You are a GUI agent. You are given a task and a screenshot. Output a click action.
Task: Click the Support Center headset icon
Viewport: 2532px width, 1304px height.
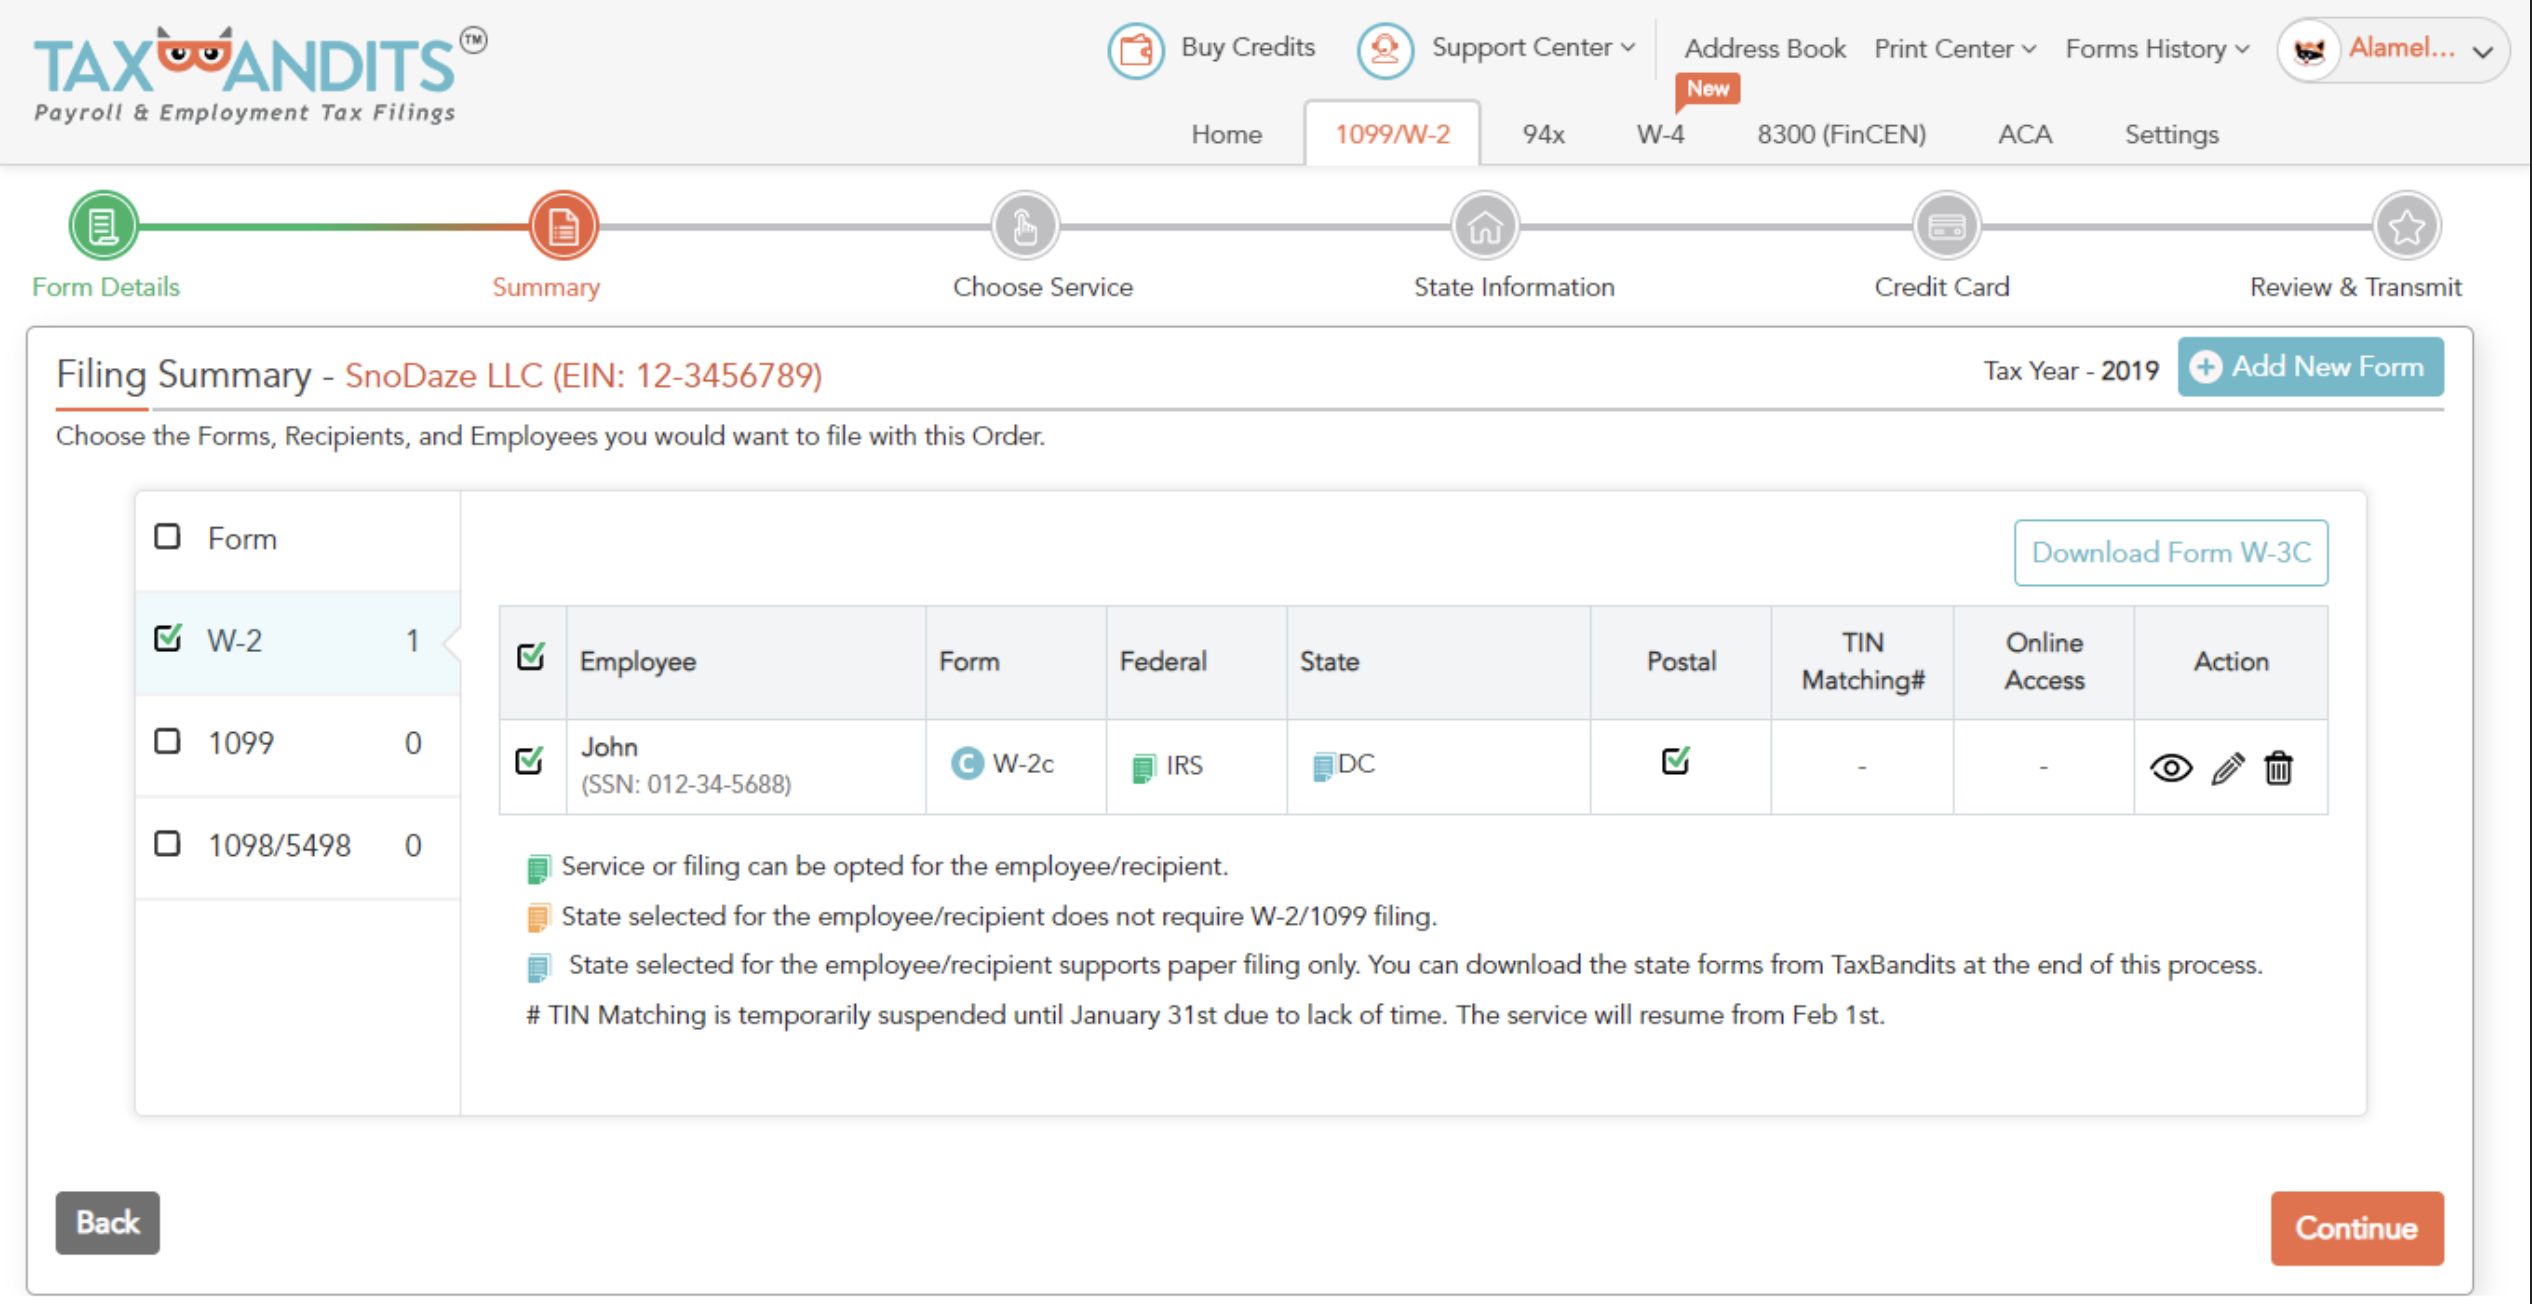click(1384, 49)
